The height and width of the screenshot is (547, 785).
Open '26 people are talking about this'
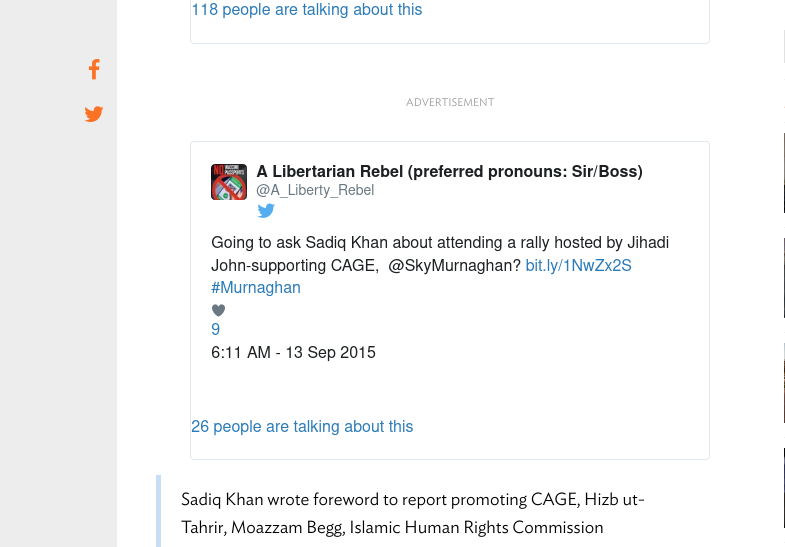click(x=302, y=427)
